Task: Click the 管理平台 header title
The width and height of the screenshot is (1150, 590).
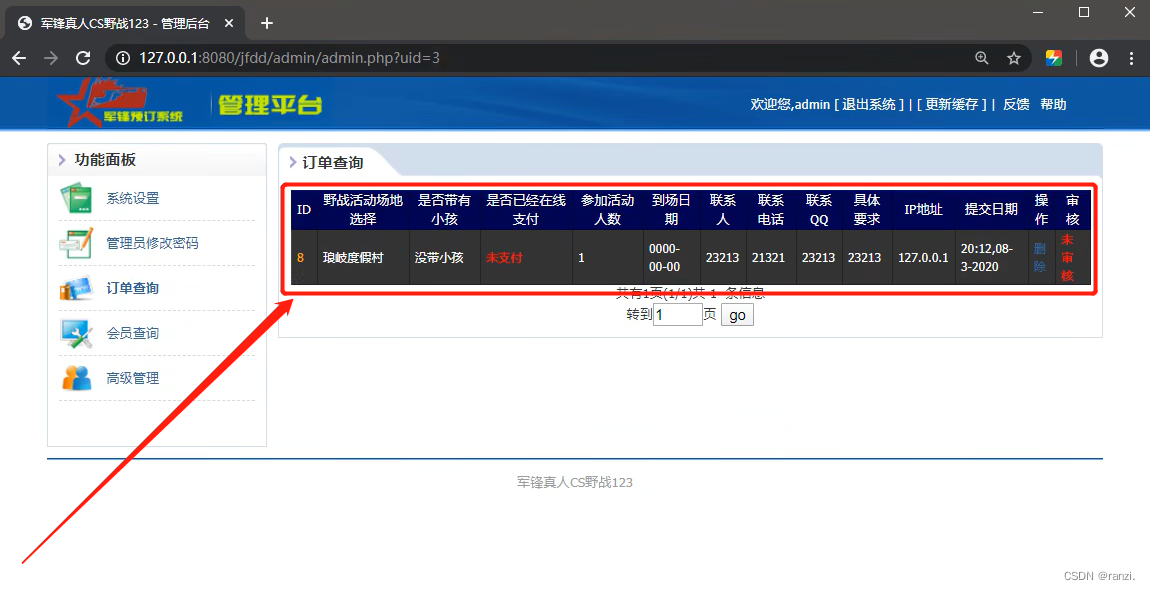Action: tap(270, 104)
